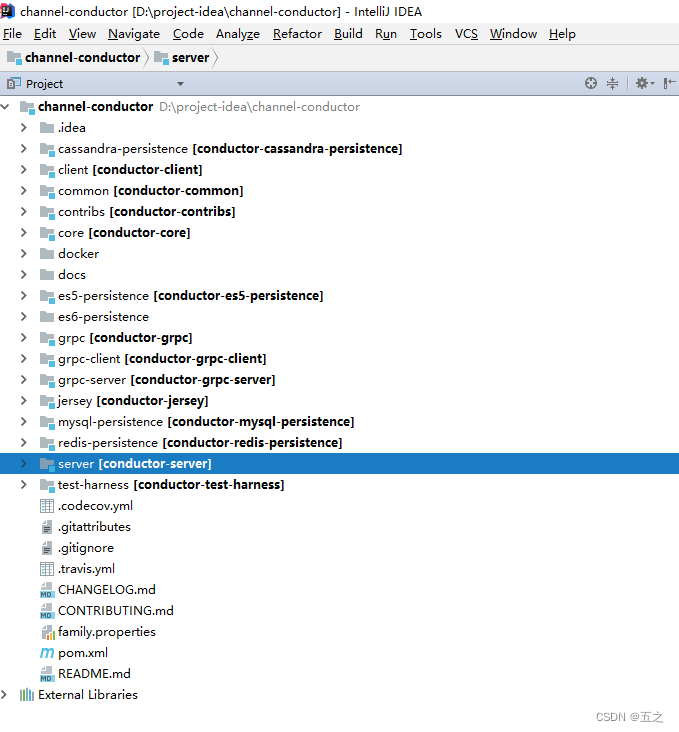Click the es6-persistence folder icon
This screenshot has height=732, width=679.
[47, 317]
